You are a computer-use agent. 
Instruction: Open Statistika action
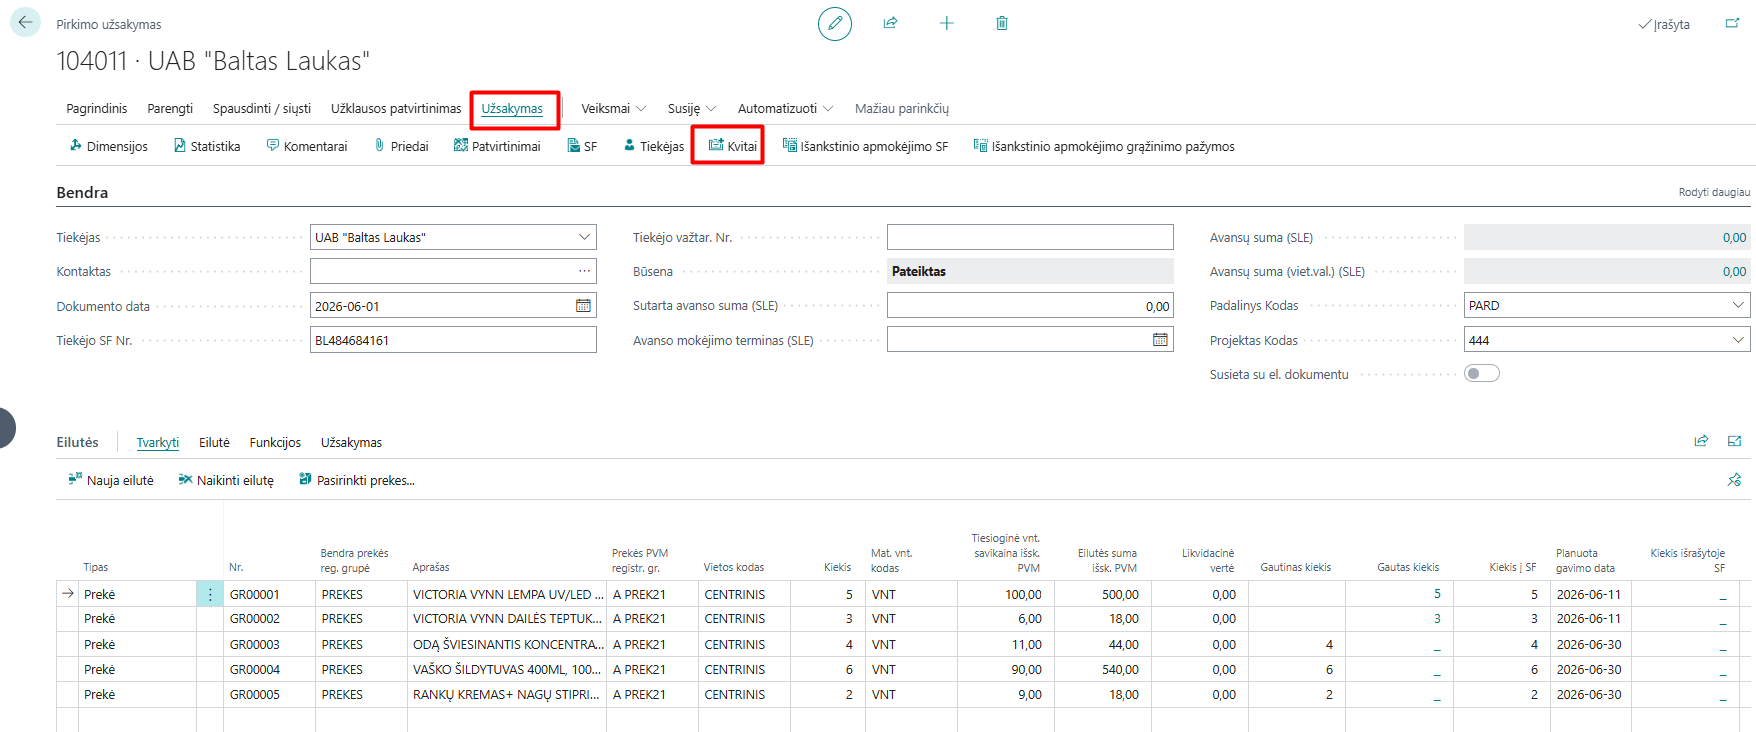pos(207,146)
